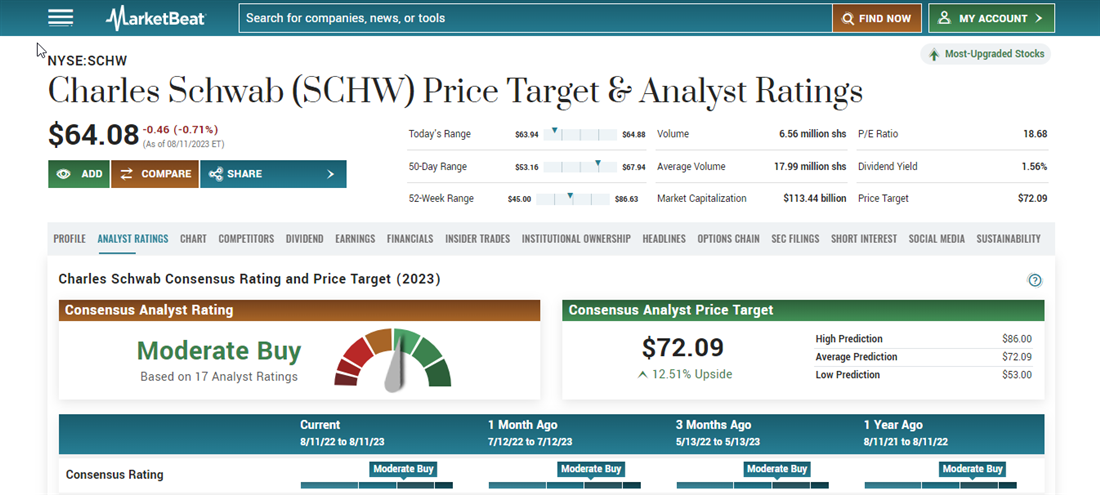Open the INSTITUTIONAL OWNERSHIP tab
This screenshot has width=1100, height=495.
pos(576,238)
